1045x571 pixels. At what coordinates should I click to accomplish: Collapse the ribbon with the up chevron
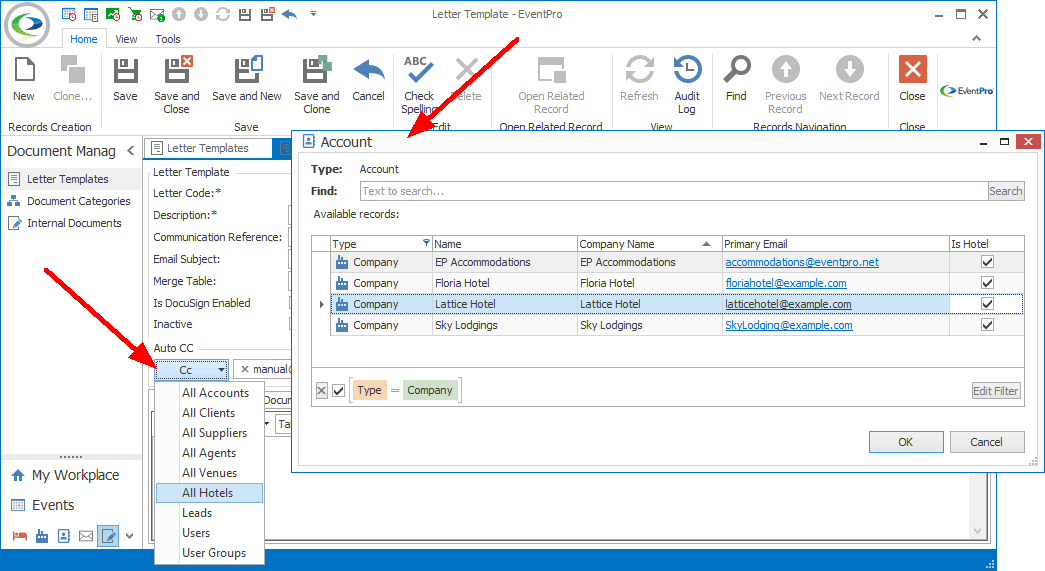coord(976,39)
